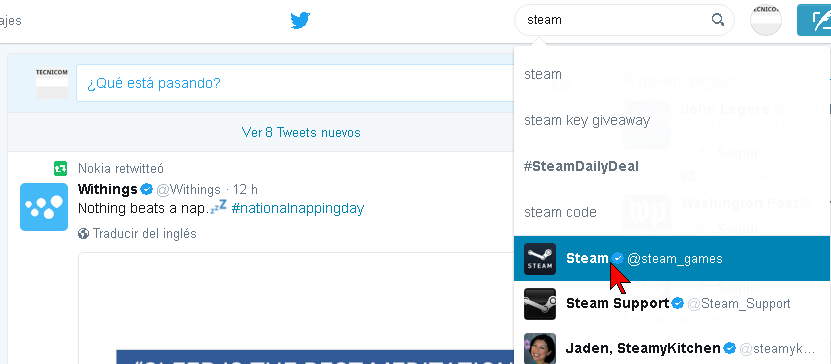Viewport: 831px width, 364px height.
Task: Click the @Withings handle
Action: [188, 189]
